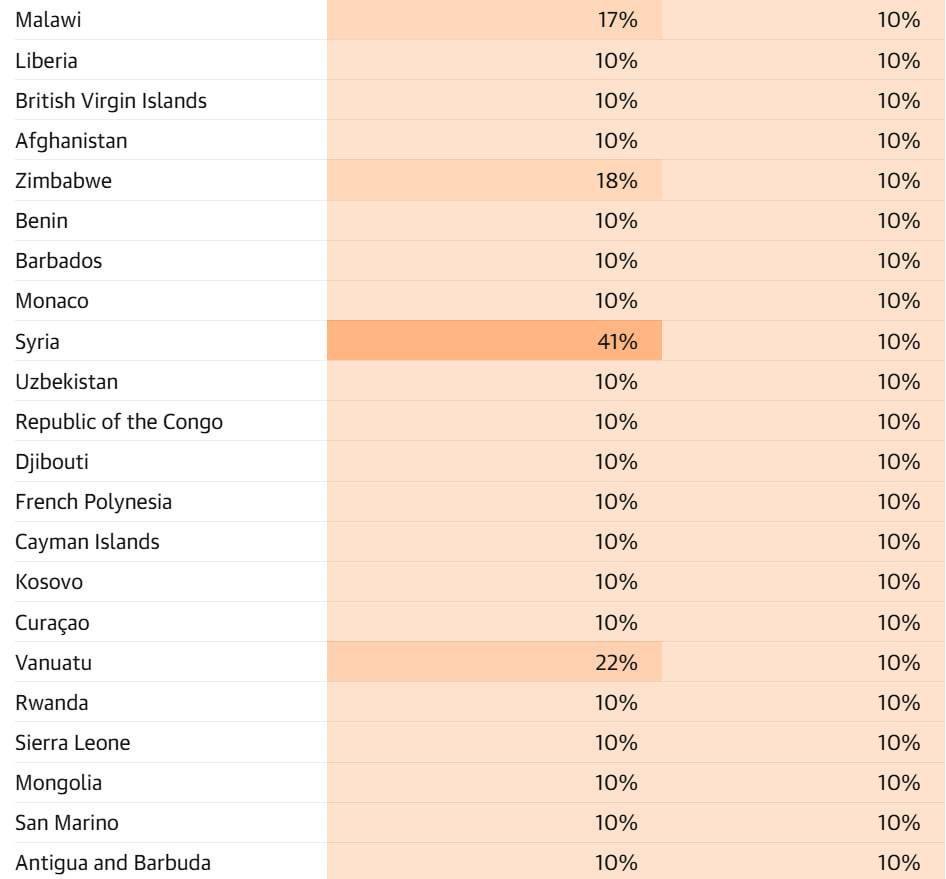946x879 pixels.
Task: Select the Sierra Leone row label
Action: pos(72,743)
